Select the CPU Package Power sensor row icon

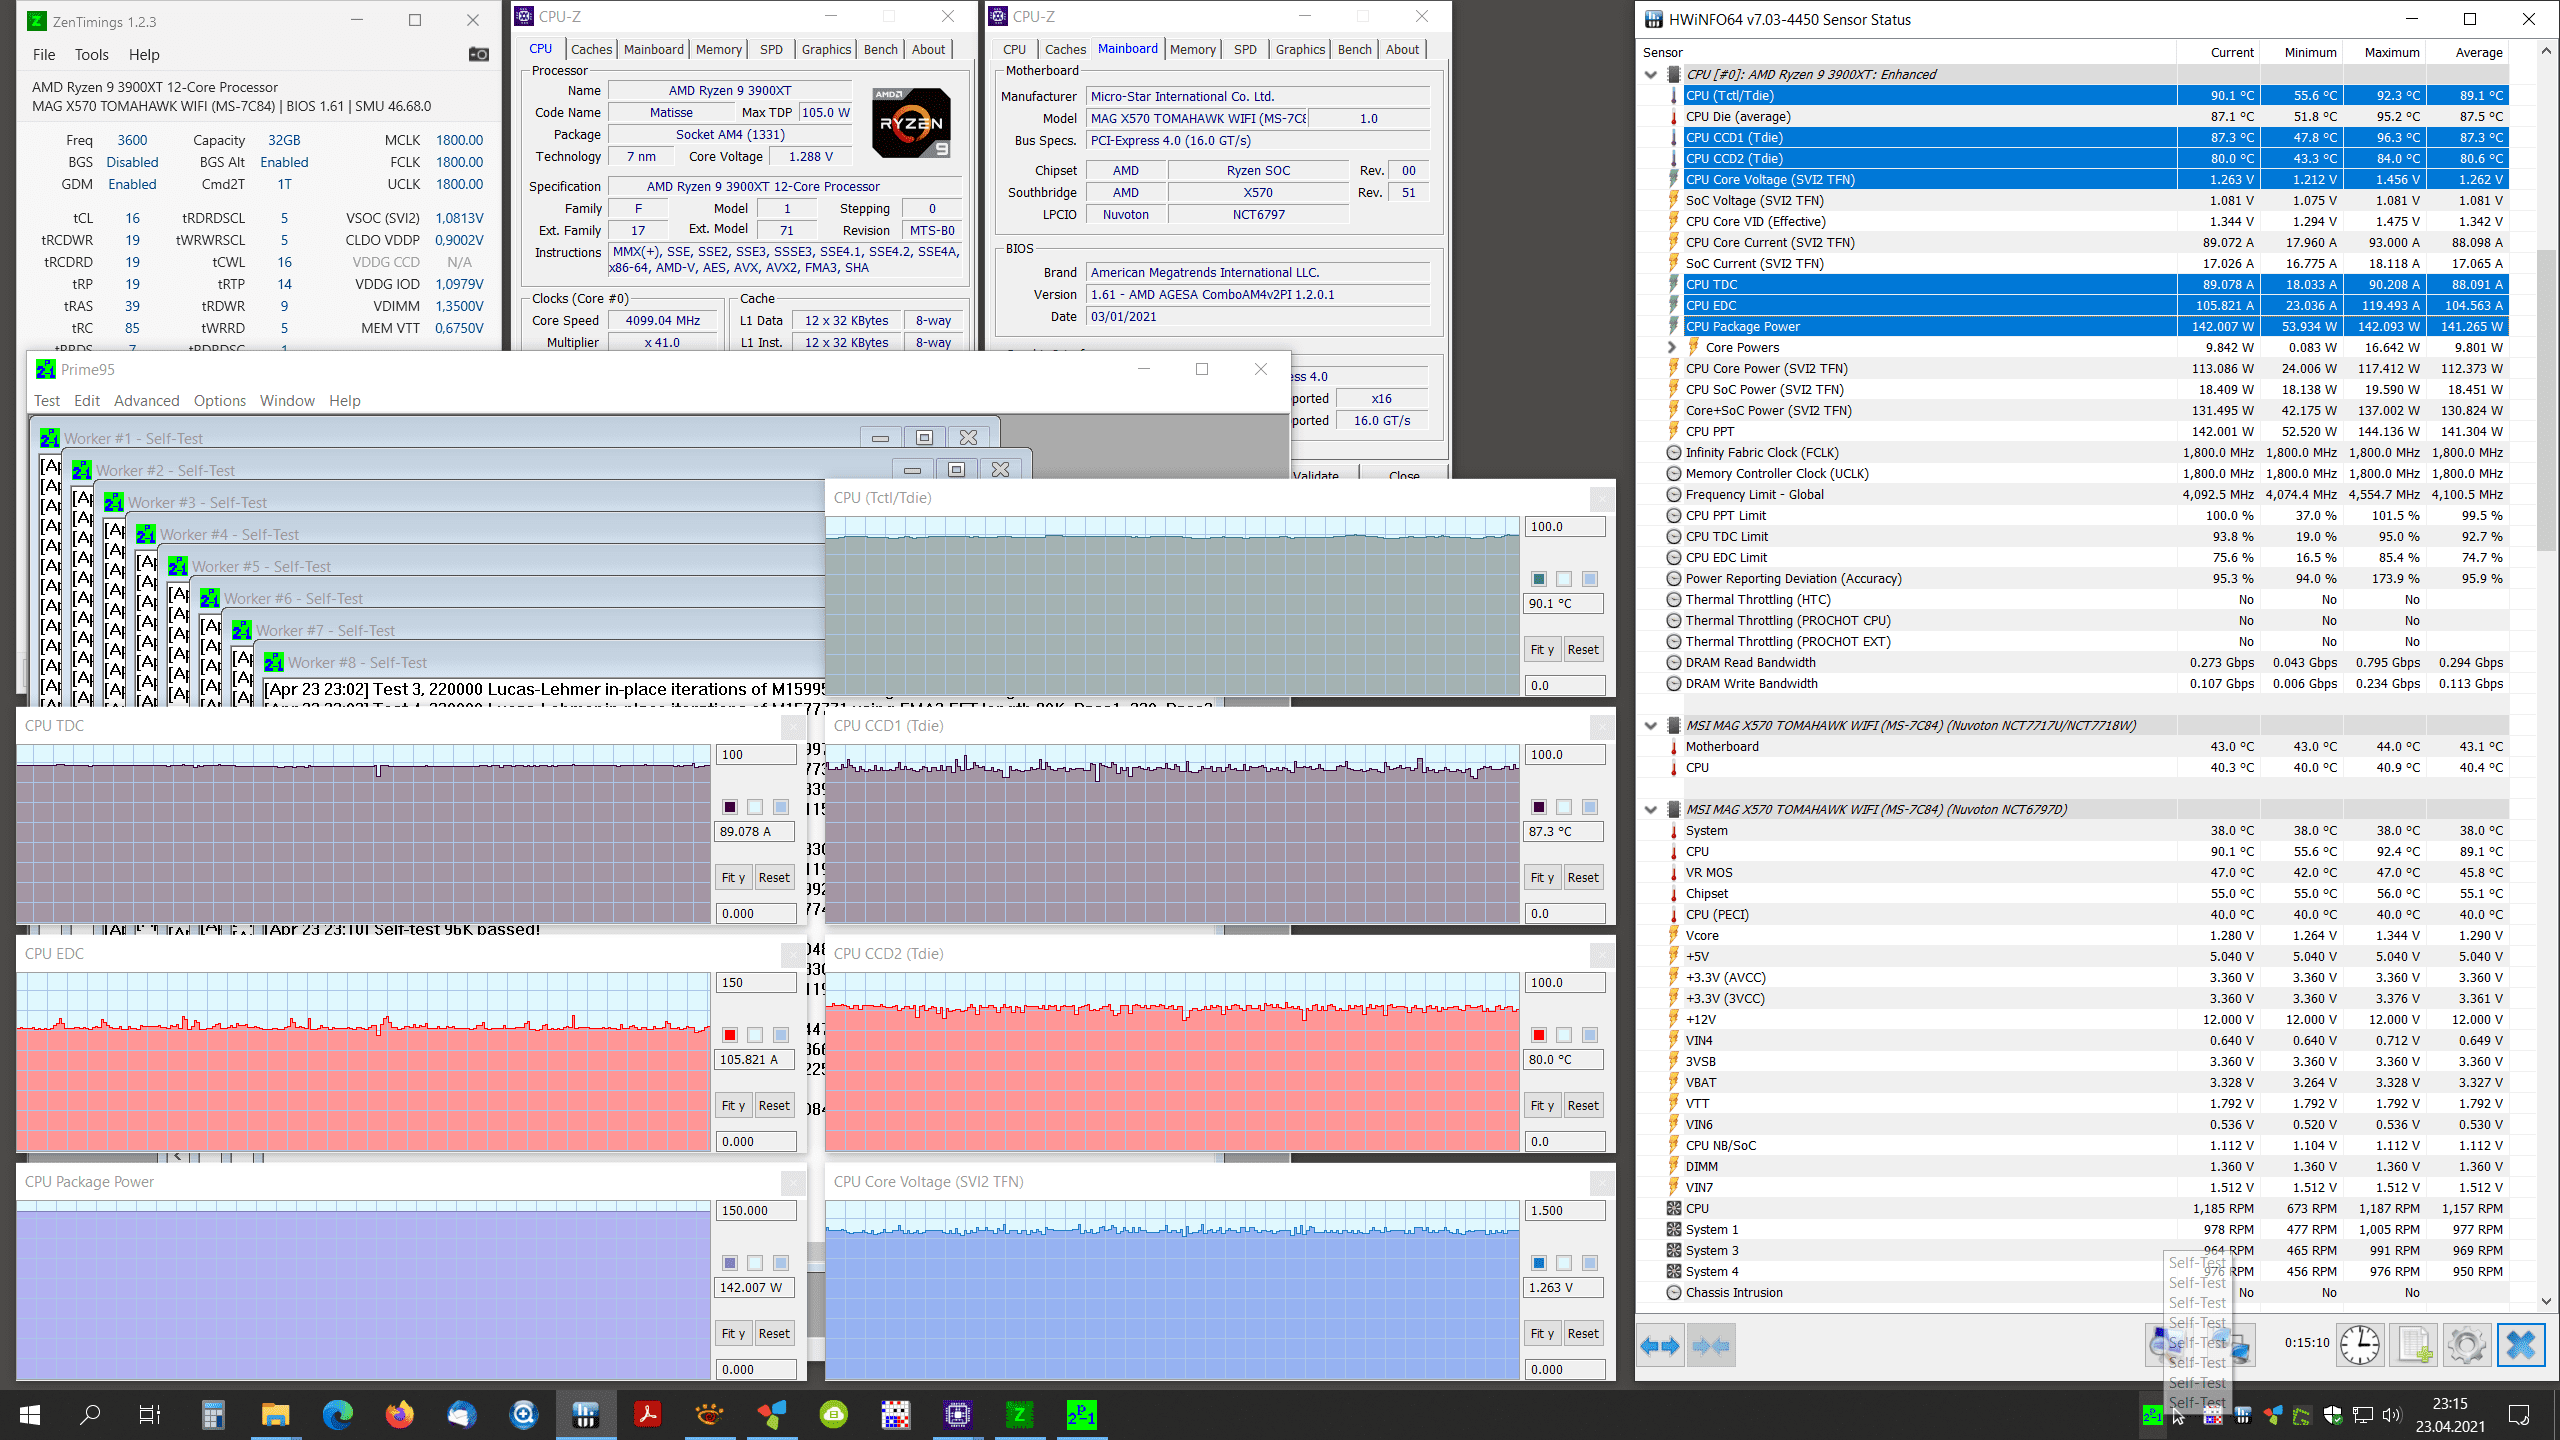(x=1674, y=326)
